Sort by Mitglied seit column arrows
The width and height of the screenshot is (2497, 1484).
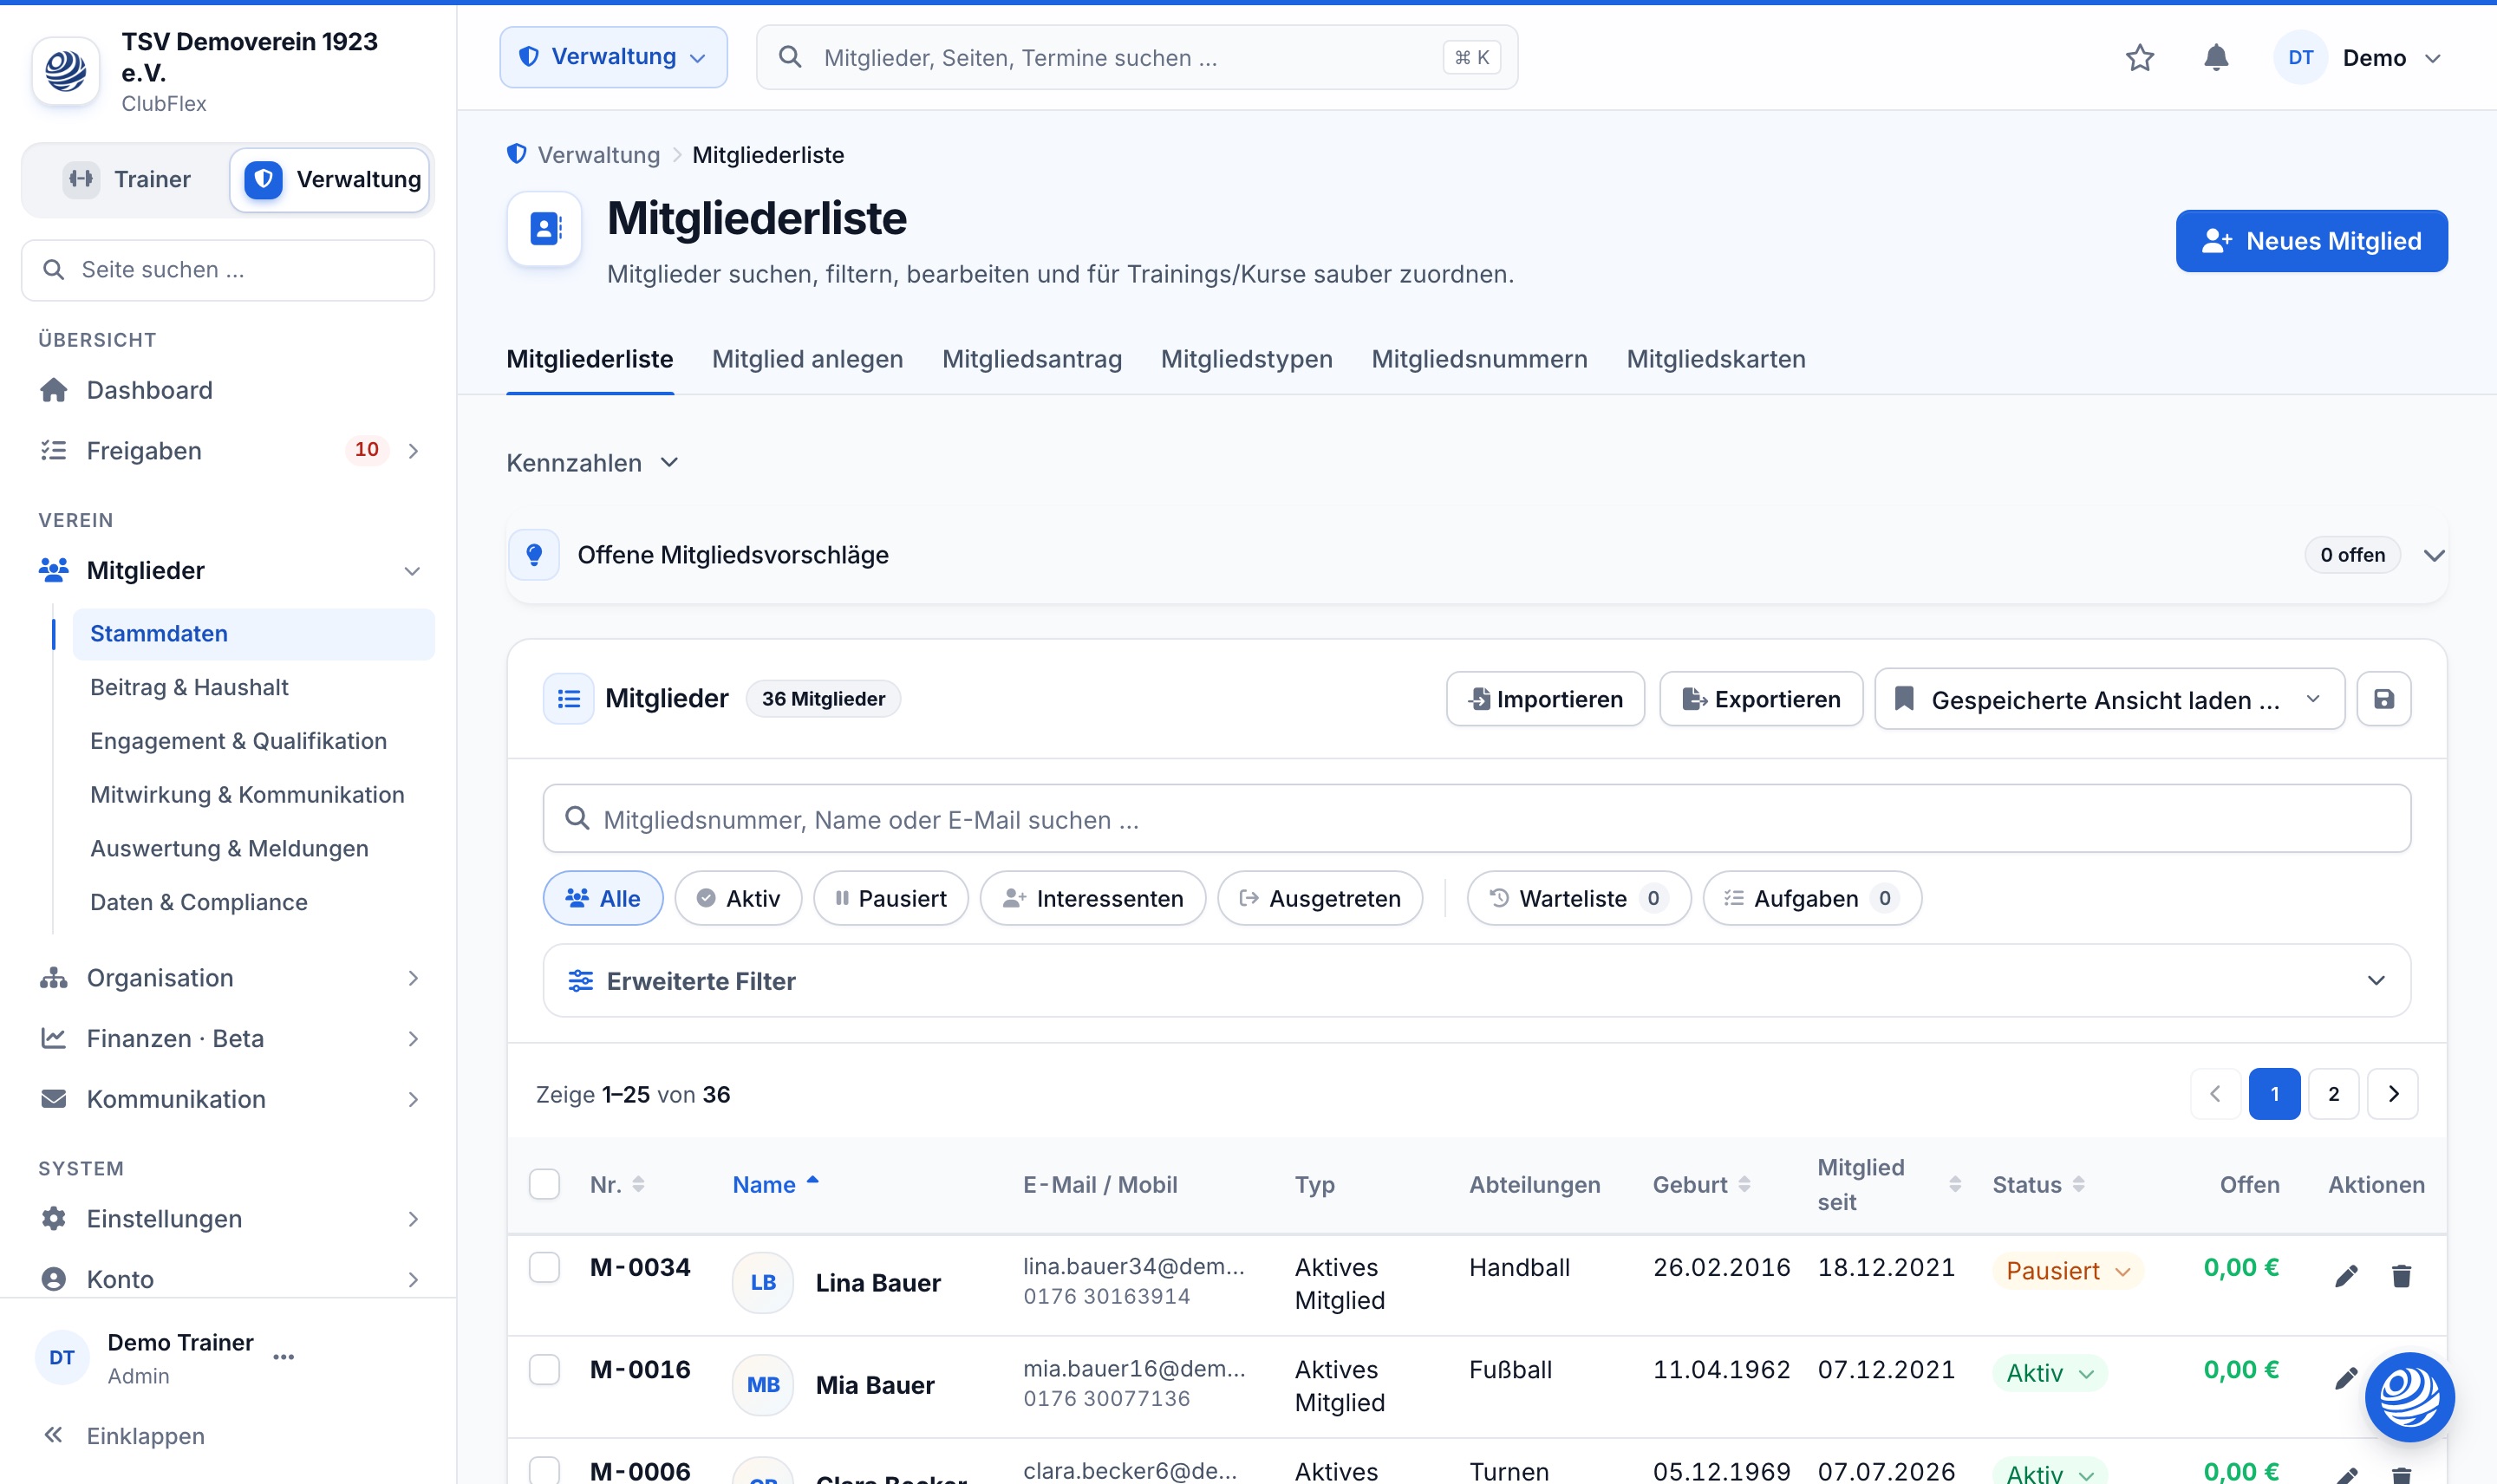[x=1955, y=1185]
